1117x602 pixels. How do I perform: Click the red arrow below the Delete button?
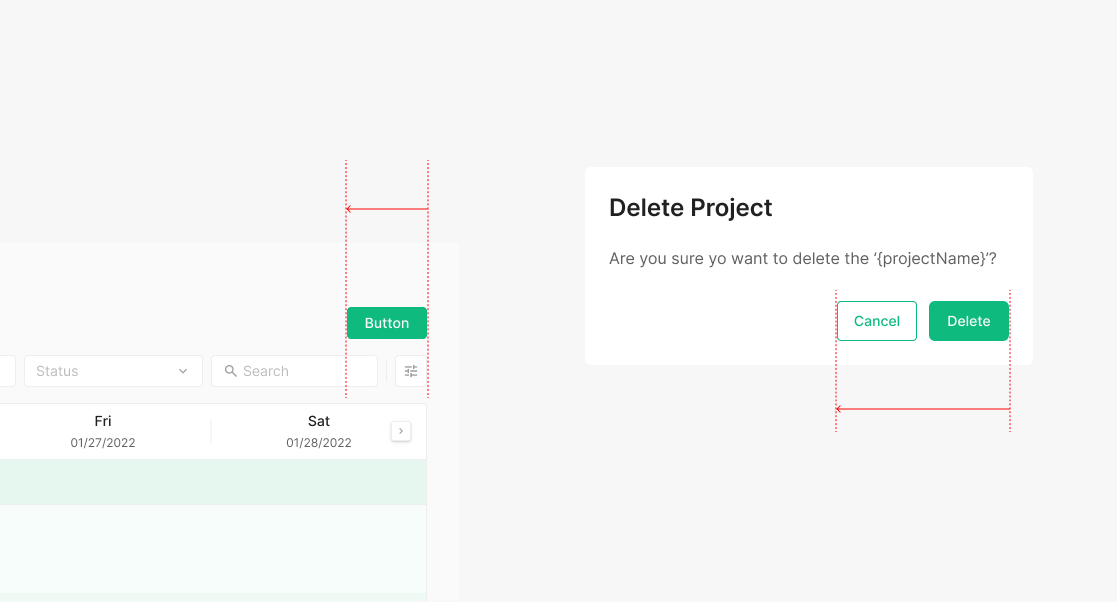(922, 409)
